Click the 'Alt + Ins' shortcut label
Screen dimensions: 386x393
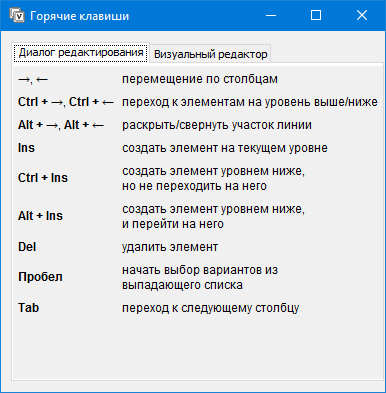[x=40, y=216]
